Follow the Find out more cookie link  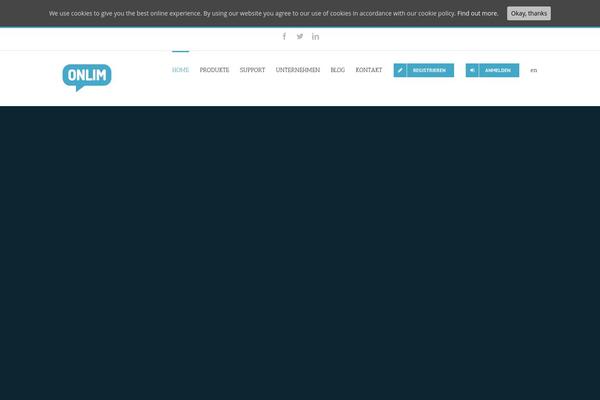point(478,13)
